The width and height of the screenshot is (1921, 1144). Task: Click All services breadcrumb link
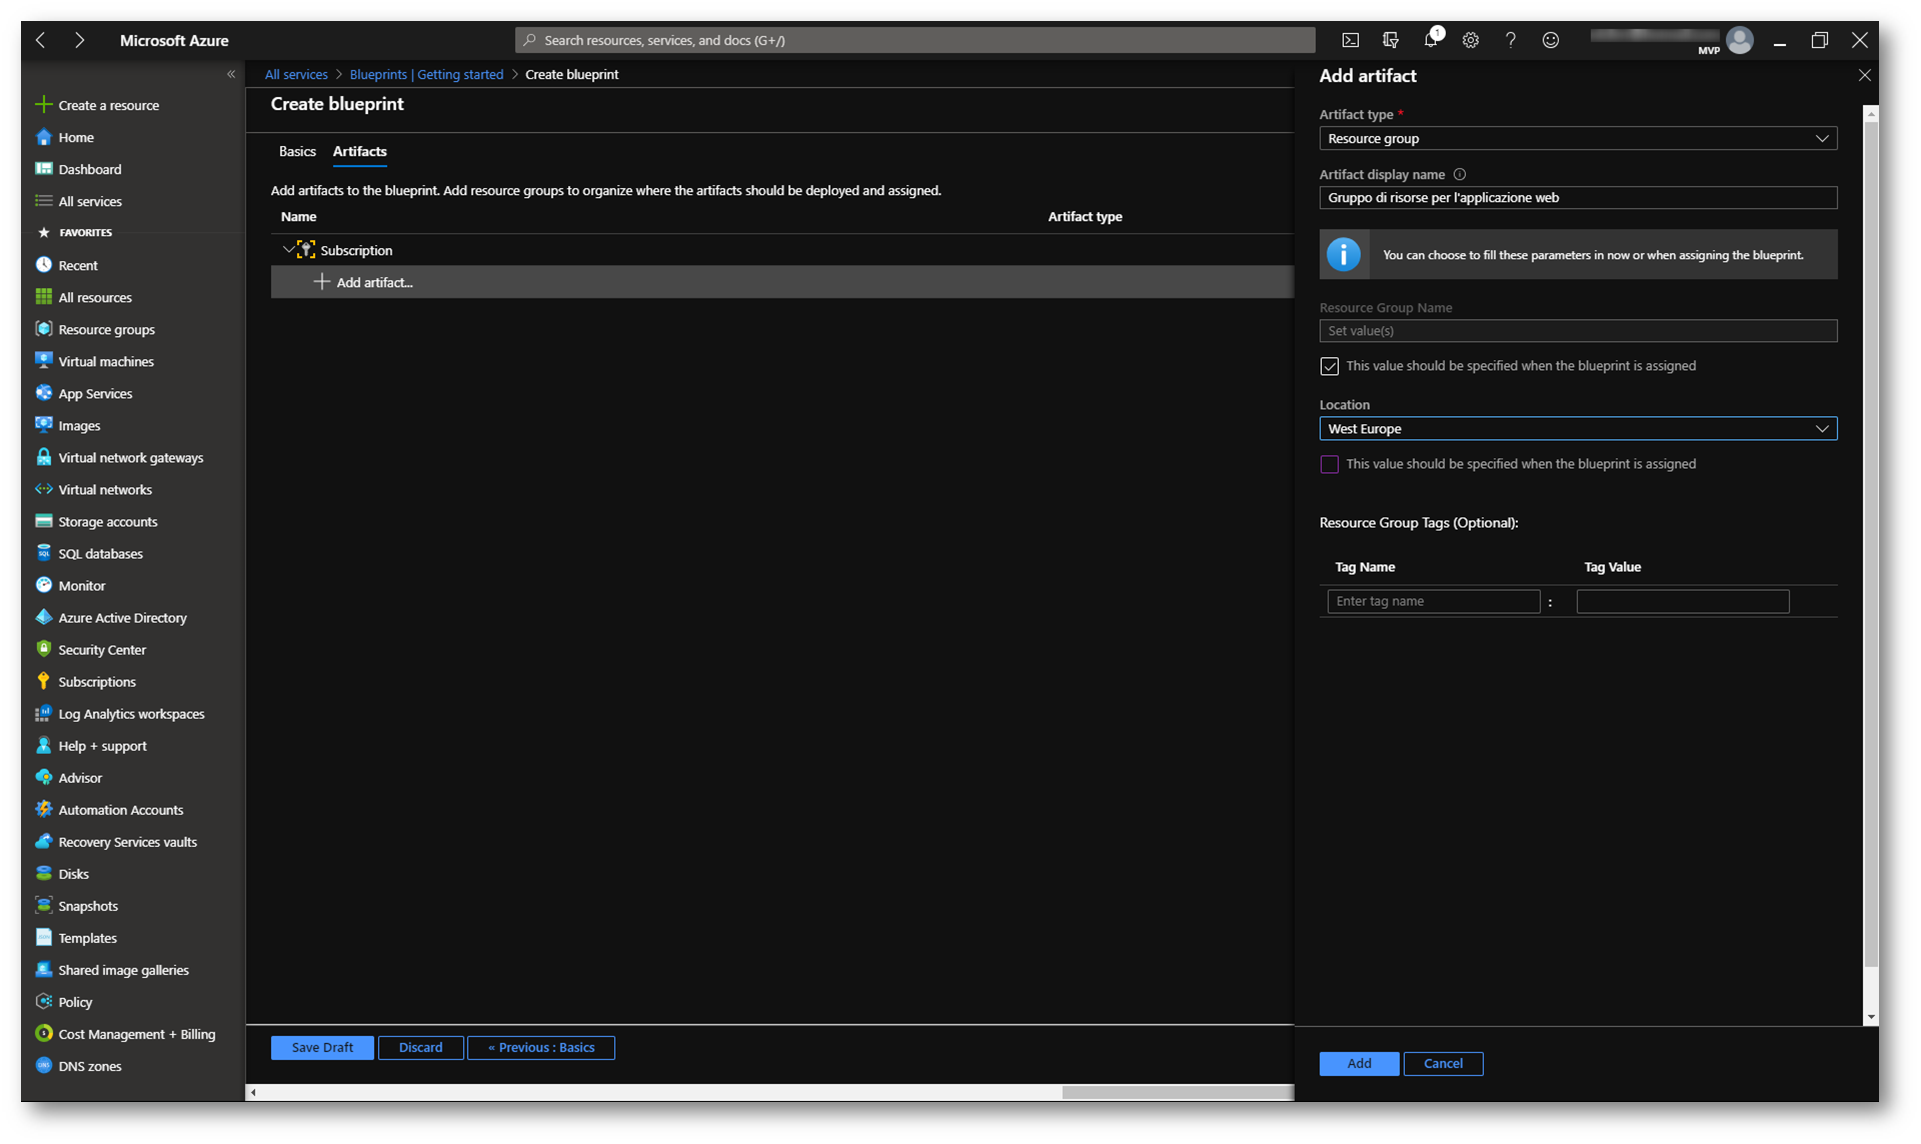(x=296, y=74)
